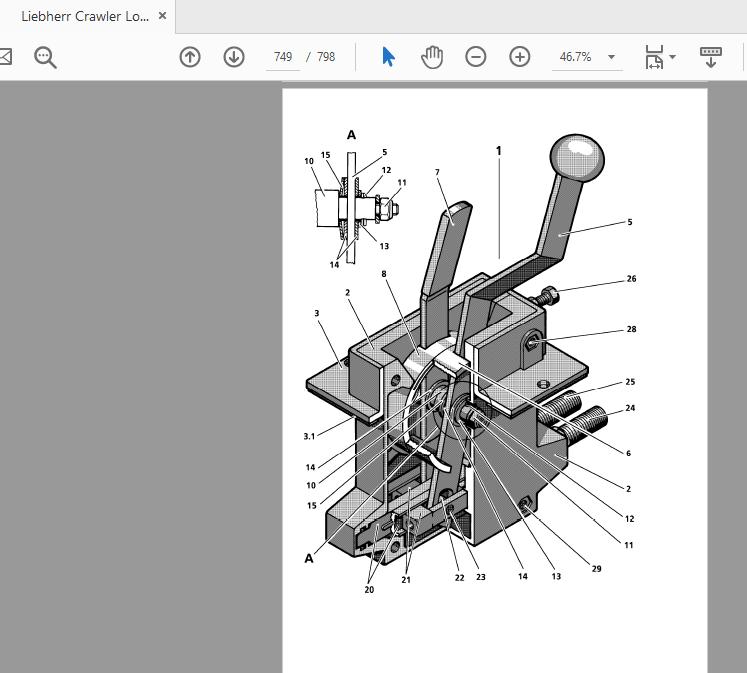Click the label 6 on the right side
This screenshot has height=673, width=747.
(x=628, y=453)
